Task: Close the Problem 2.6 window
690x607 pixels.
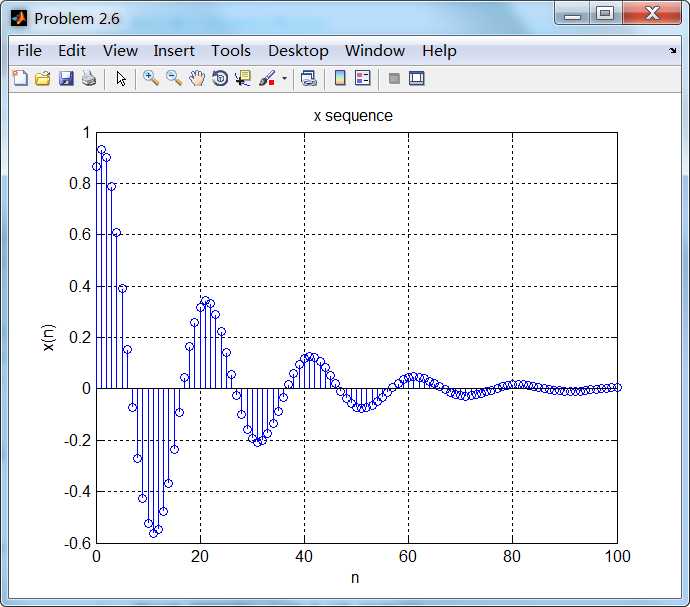Action: (652, 13)
